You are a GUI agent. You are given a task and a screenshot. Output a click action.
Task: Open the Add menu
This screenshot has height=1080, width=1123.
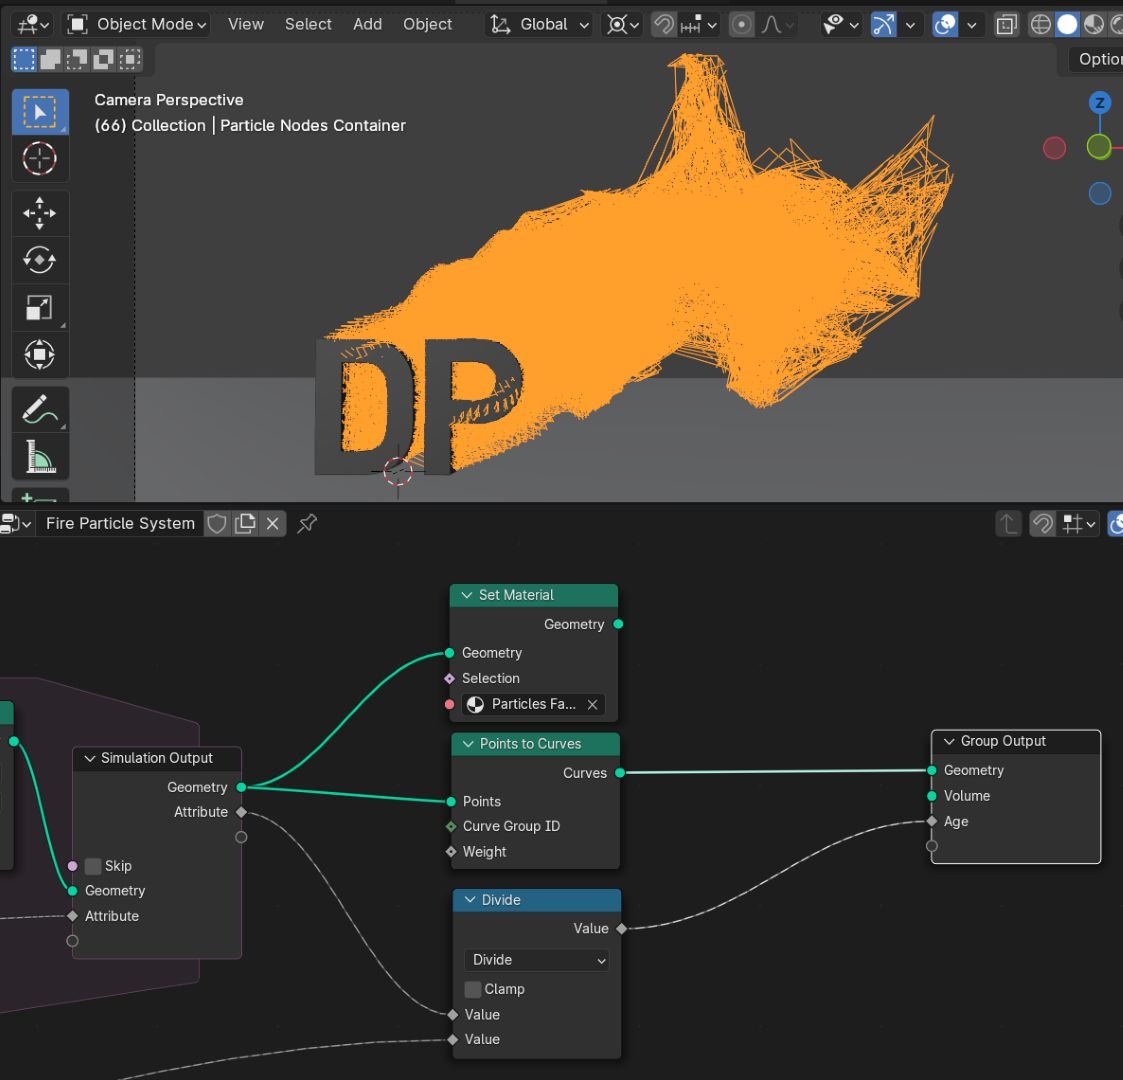point(367,24)
